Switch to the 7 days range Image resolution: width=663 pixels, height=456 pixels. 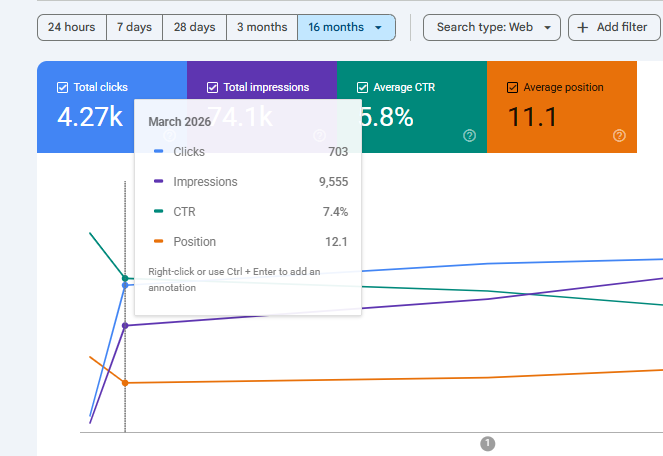[x=134, y=27]
